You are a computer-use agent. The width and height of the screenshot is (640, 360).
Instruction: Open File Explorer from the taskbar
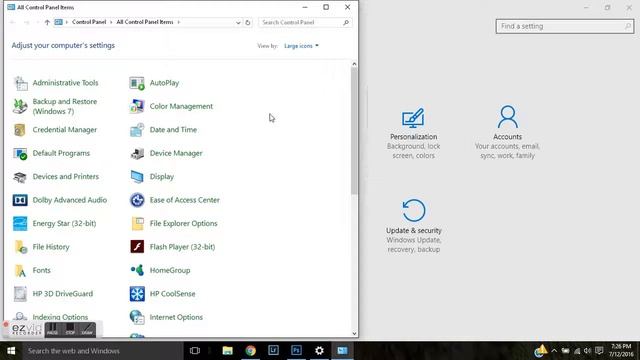pyautogui.click(x=227, y=351)
